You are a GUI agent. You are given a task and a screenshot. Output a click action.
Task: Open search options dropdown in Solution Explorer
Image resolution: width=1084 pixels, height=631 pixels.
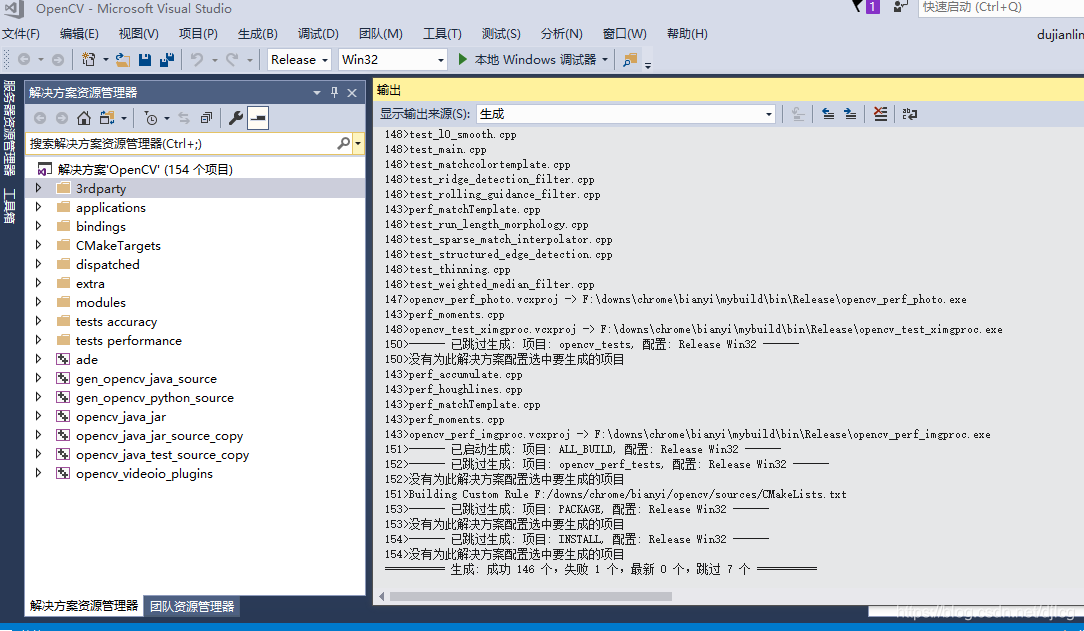pyautogui.click(x=357, y=144)
